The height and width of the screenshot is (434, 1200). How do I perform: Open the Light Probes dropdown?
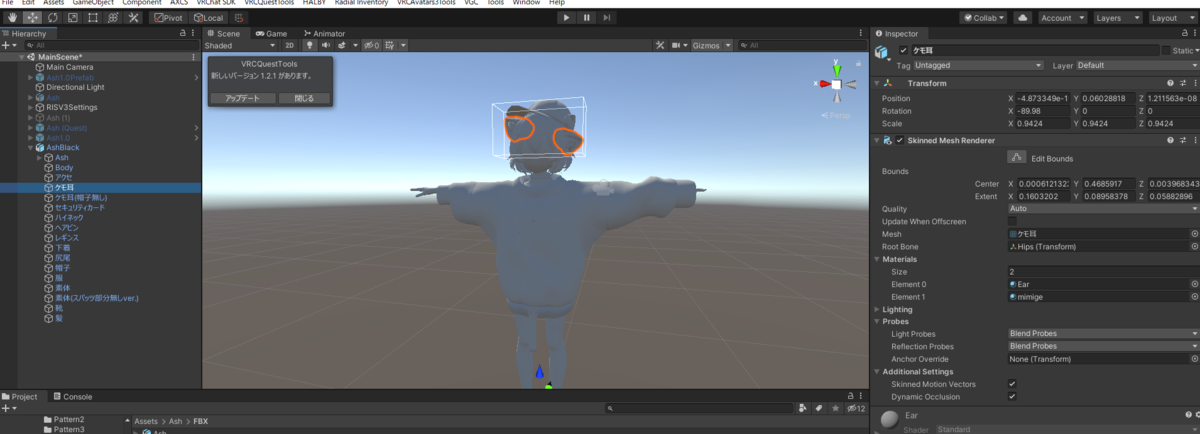1103,333
